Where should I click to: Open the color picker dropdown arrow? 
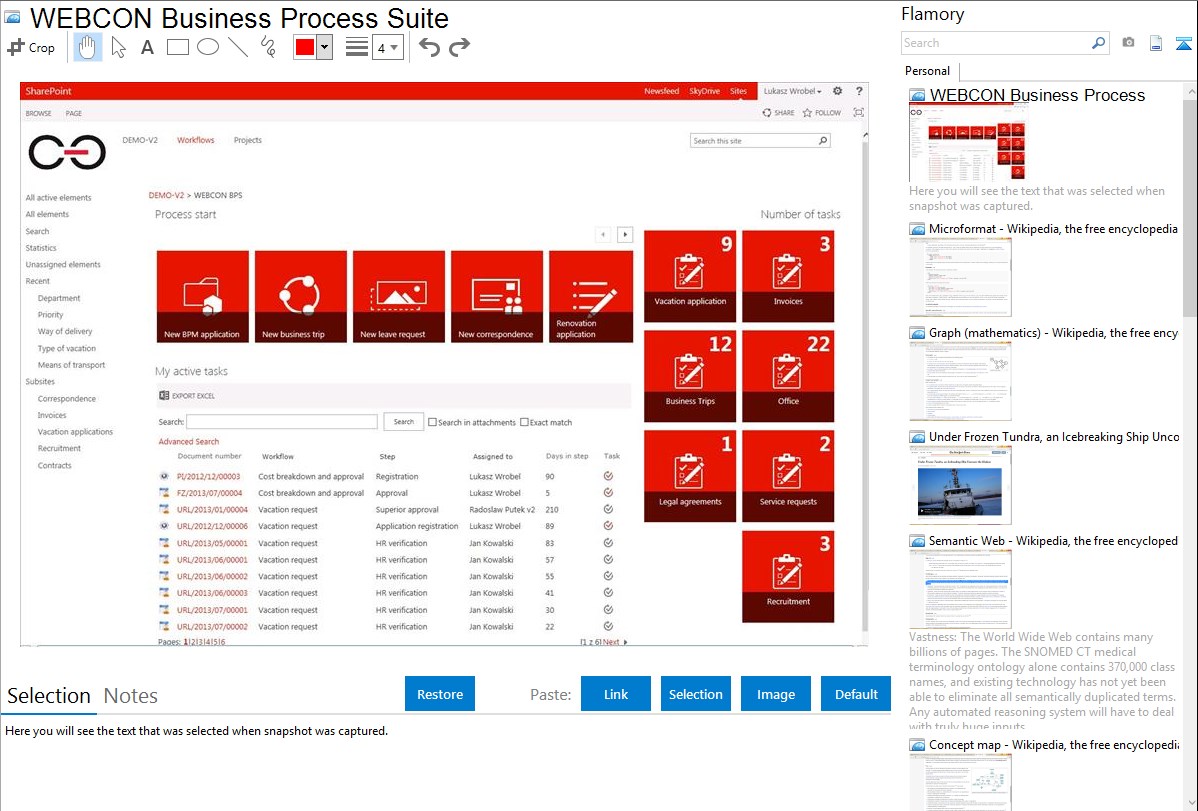point(325,47)
